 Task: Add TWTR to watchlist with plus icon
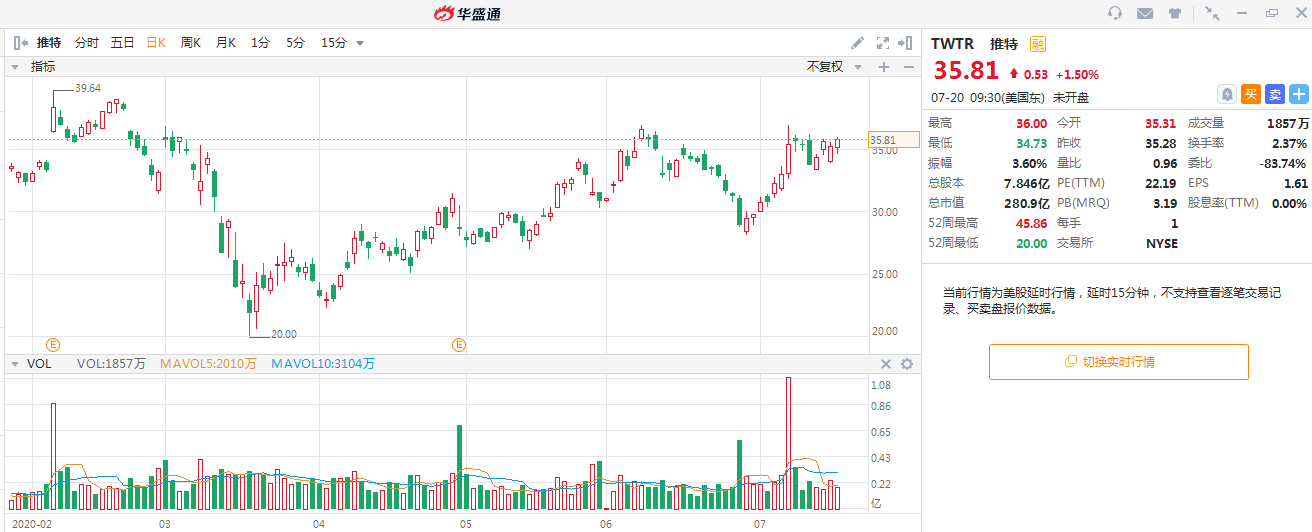[x=1299, y=94]
